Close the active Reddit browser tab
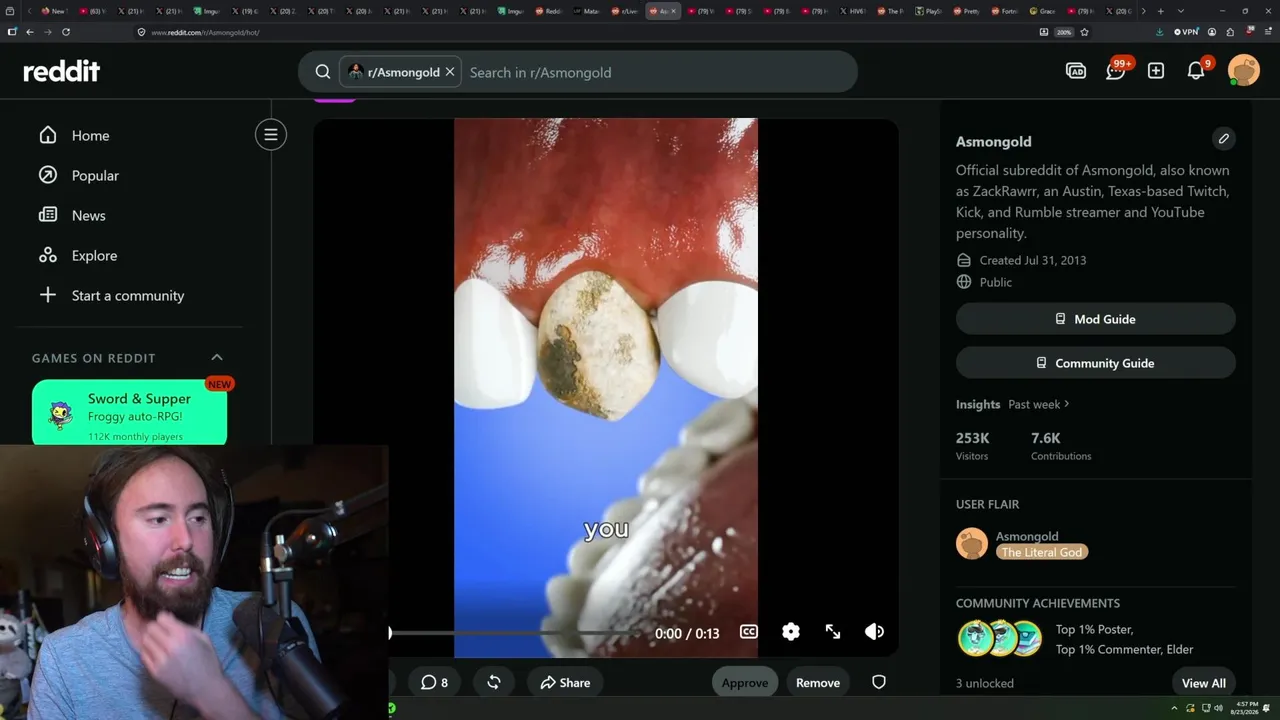Image resolution: width=1280 pixels, height=720 pixels. click(673, 11)
